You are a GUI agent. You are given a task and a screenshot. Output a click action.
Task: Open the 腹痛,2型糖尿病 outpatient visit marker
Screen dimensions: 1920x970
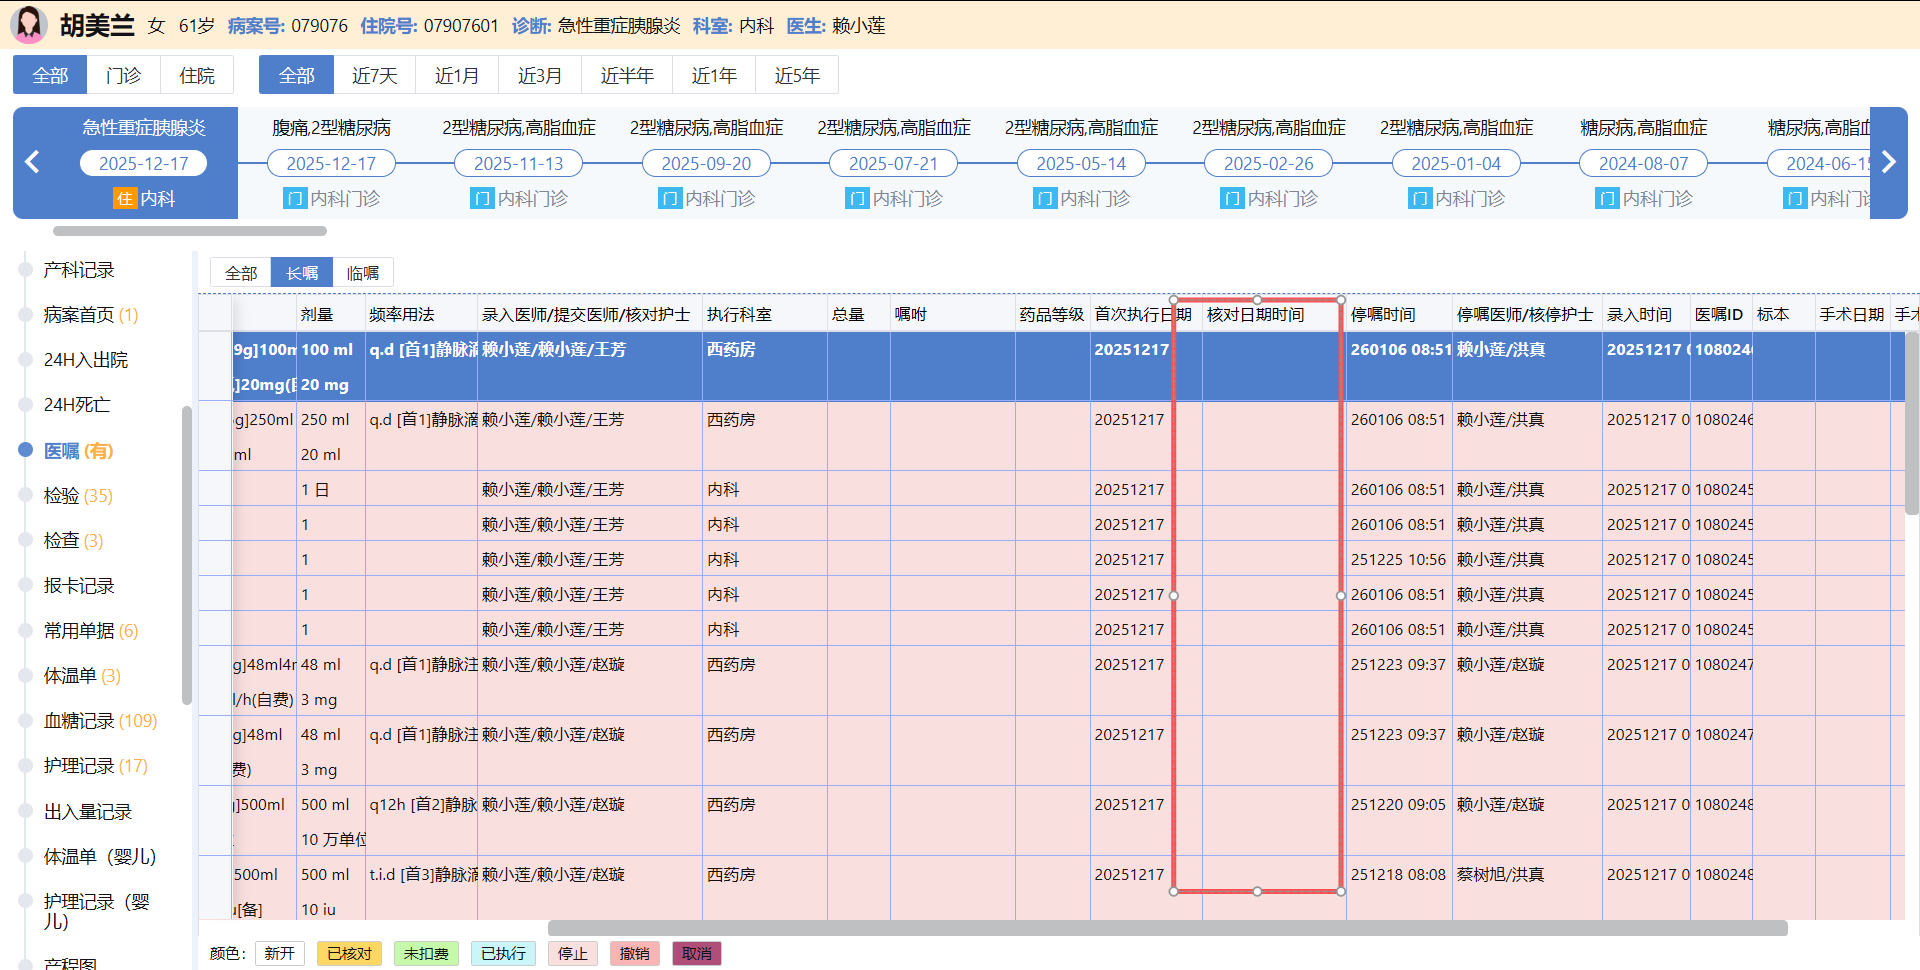click(x=331, y=163)
